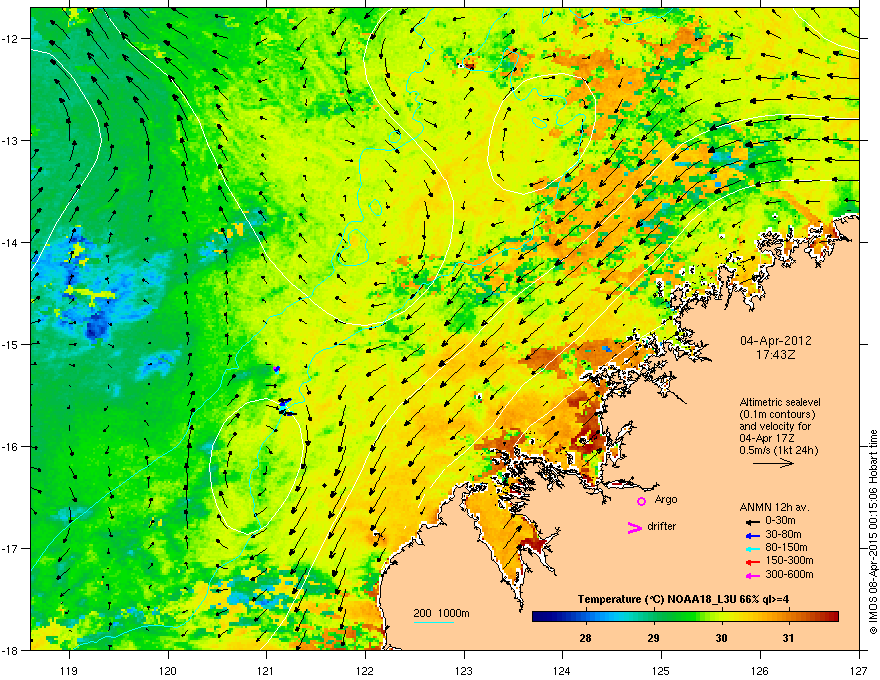The width and height of the screenshot is (880, 680).
Task: Click the '80-150m' depth label
Action: pyautogui.click(x=786, y=548)
